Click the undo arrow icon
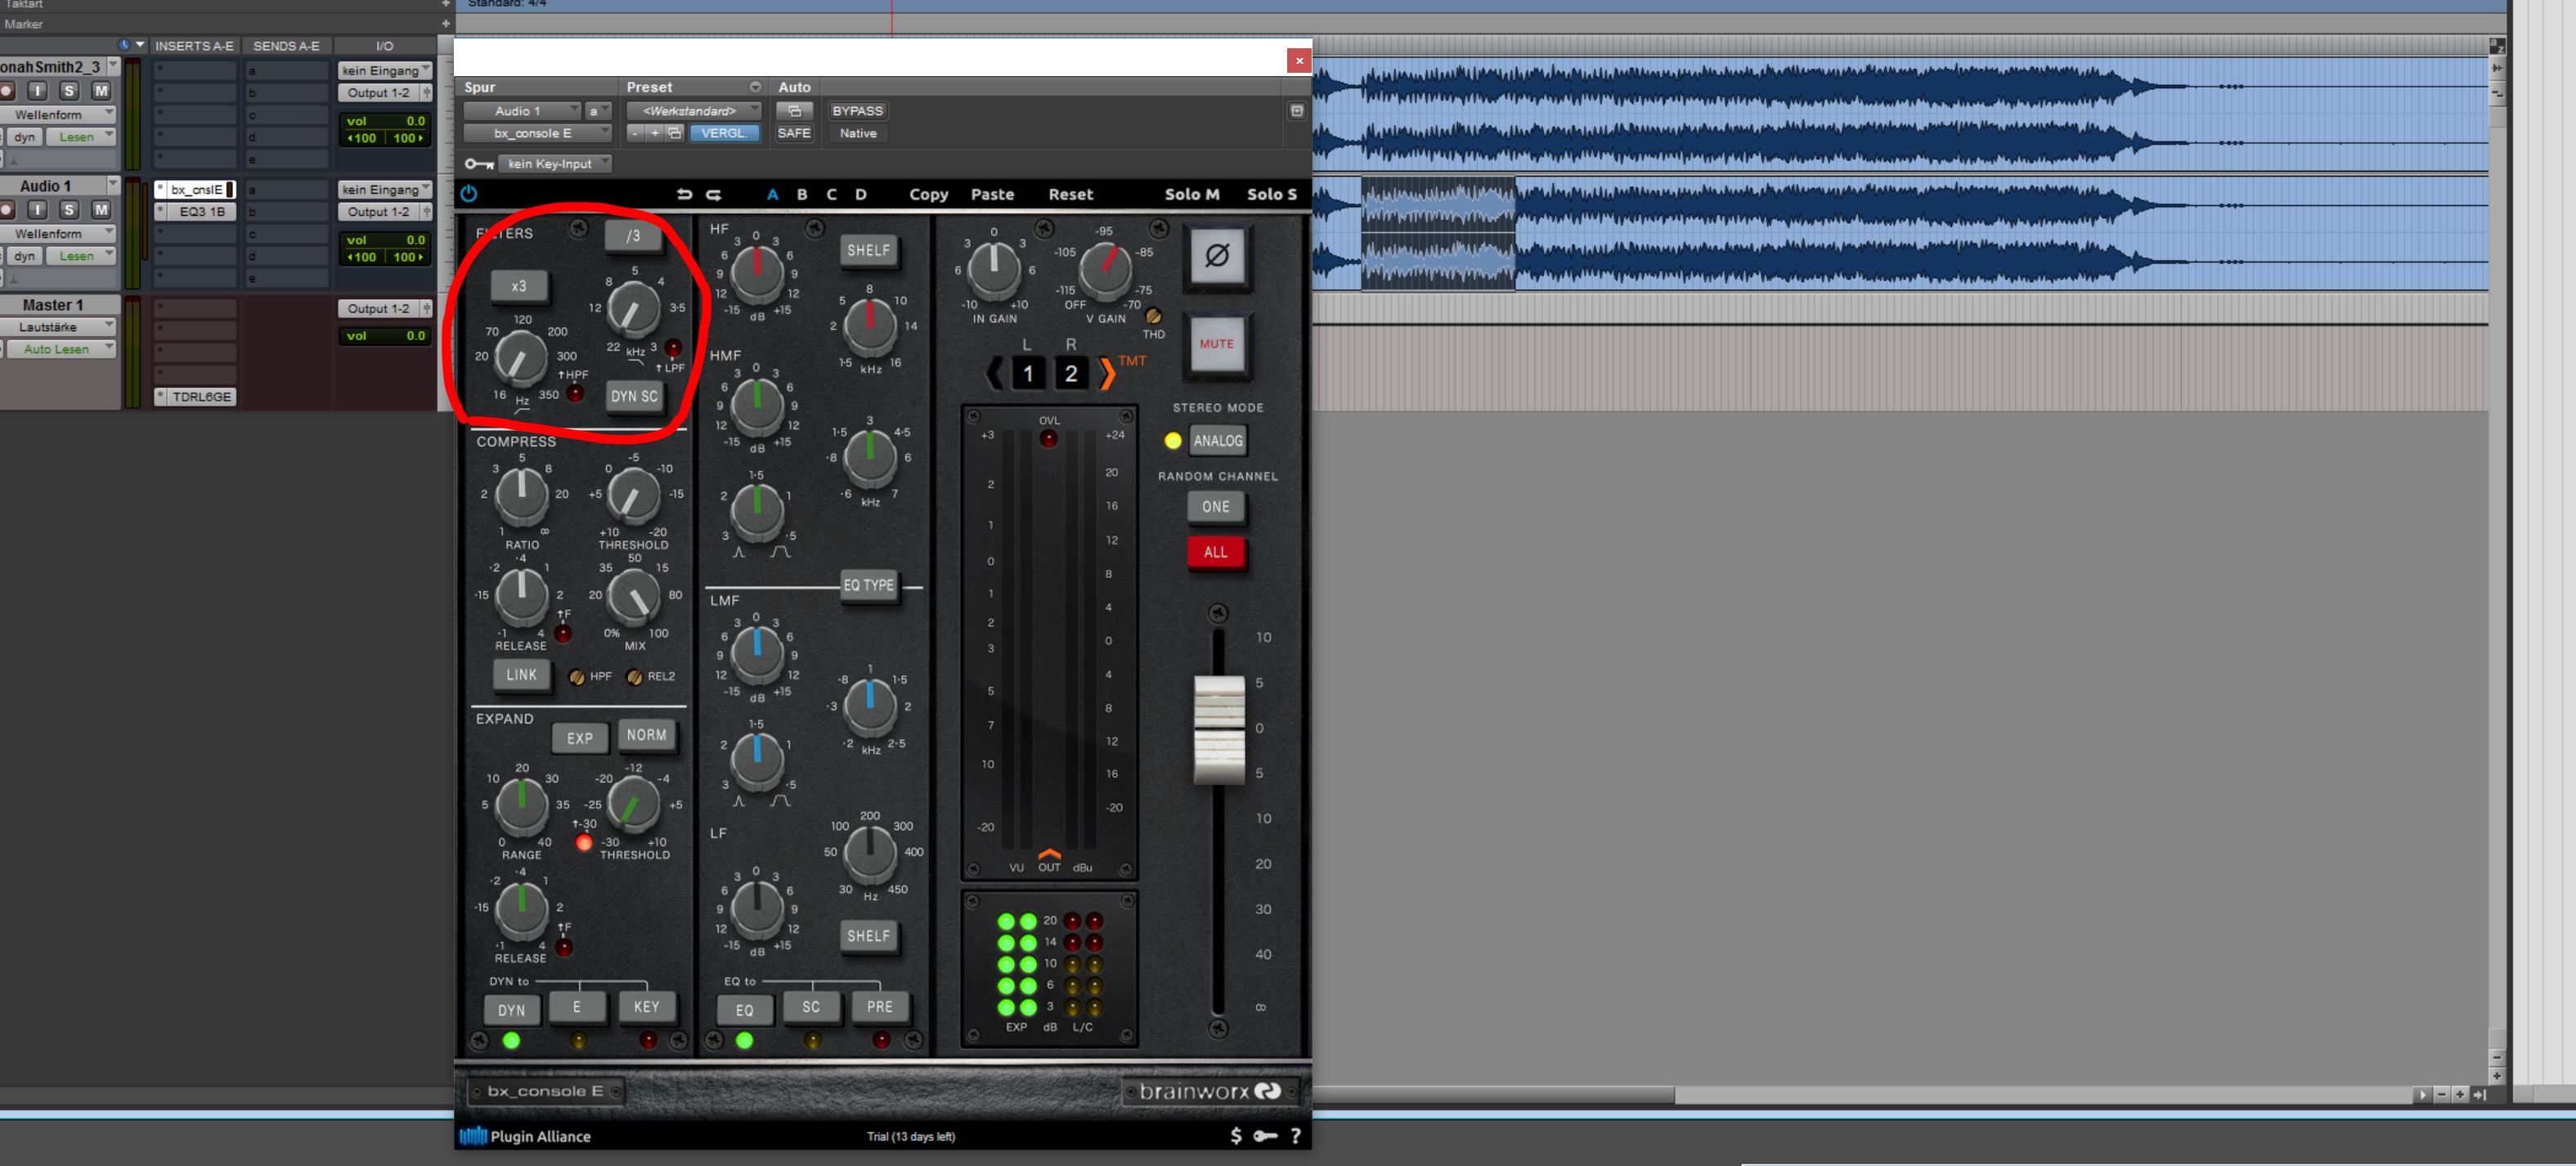 [x=684, y=194]
